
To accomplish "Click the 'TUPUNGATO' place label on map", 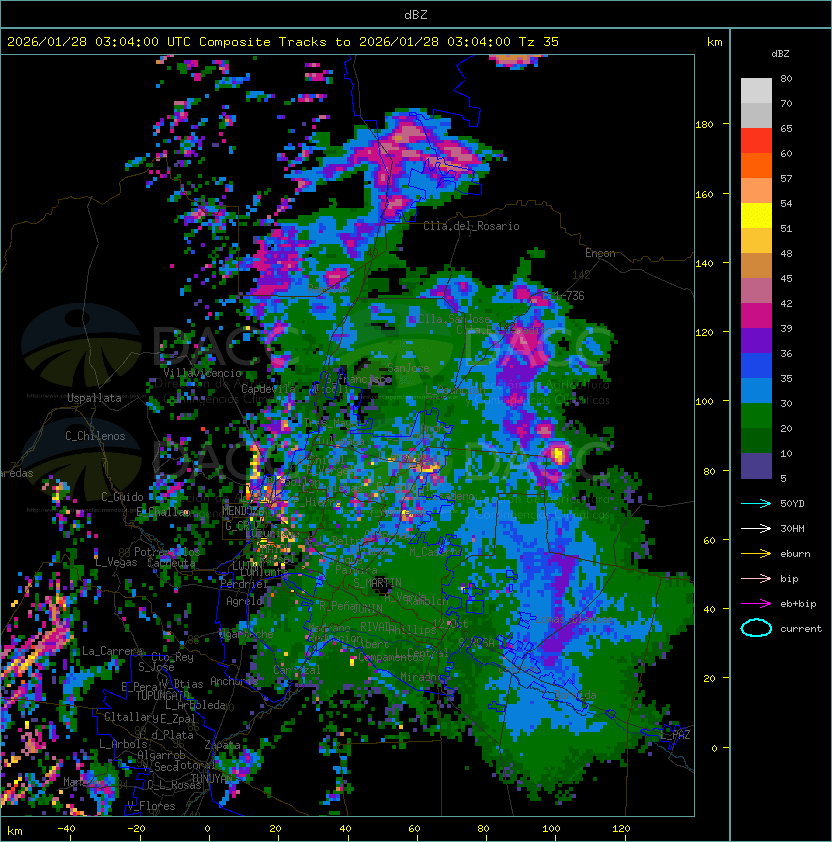I will pyautogui.click(x=161, y=695).
